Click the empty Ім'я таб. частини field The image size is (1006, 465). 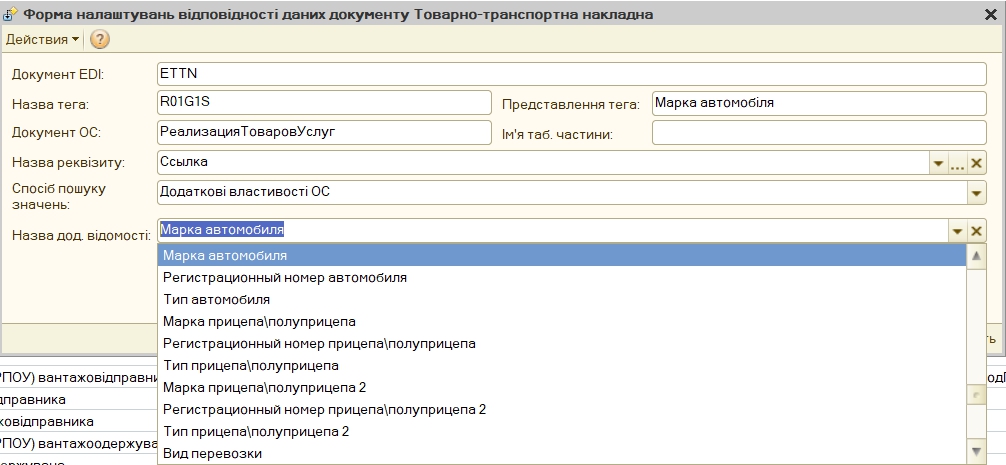click(819, 133)
